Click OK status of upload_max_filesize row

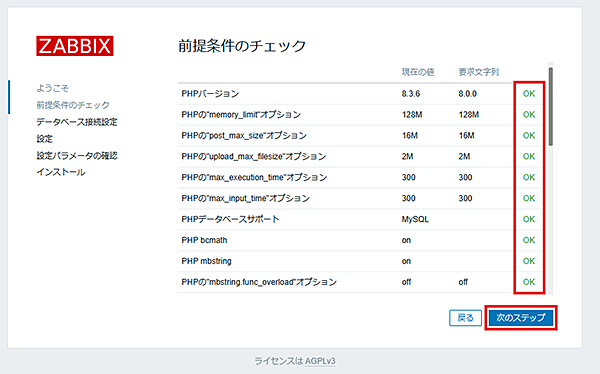click(x=529, y=157)
